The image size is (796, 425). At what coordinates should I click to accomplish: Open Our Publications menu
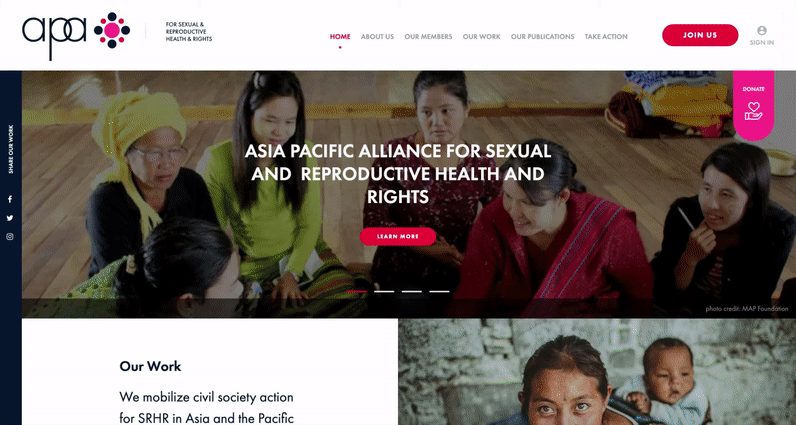542,37
